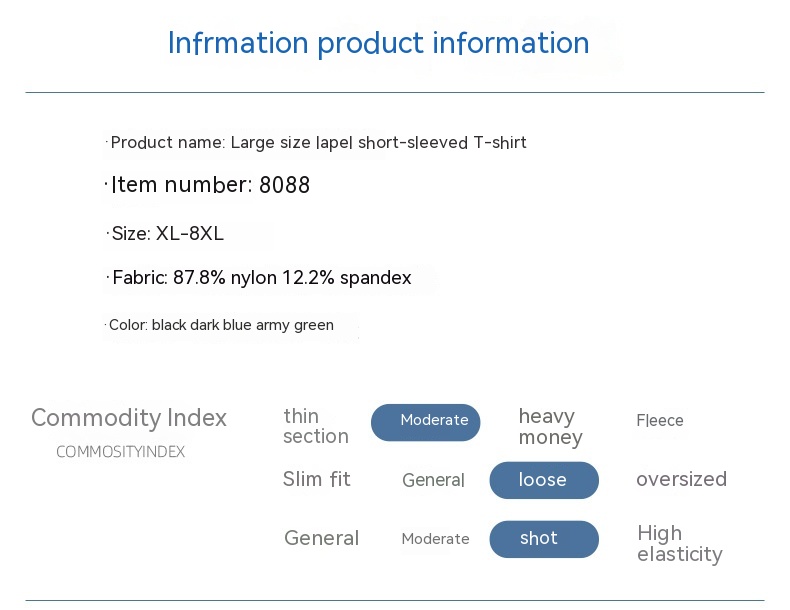Choose the 'Slim fit' option
The height and width of the screenshot is (610, 790).
pos(317,479)
